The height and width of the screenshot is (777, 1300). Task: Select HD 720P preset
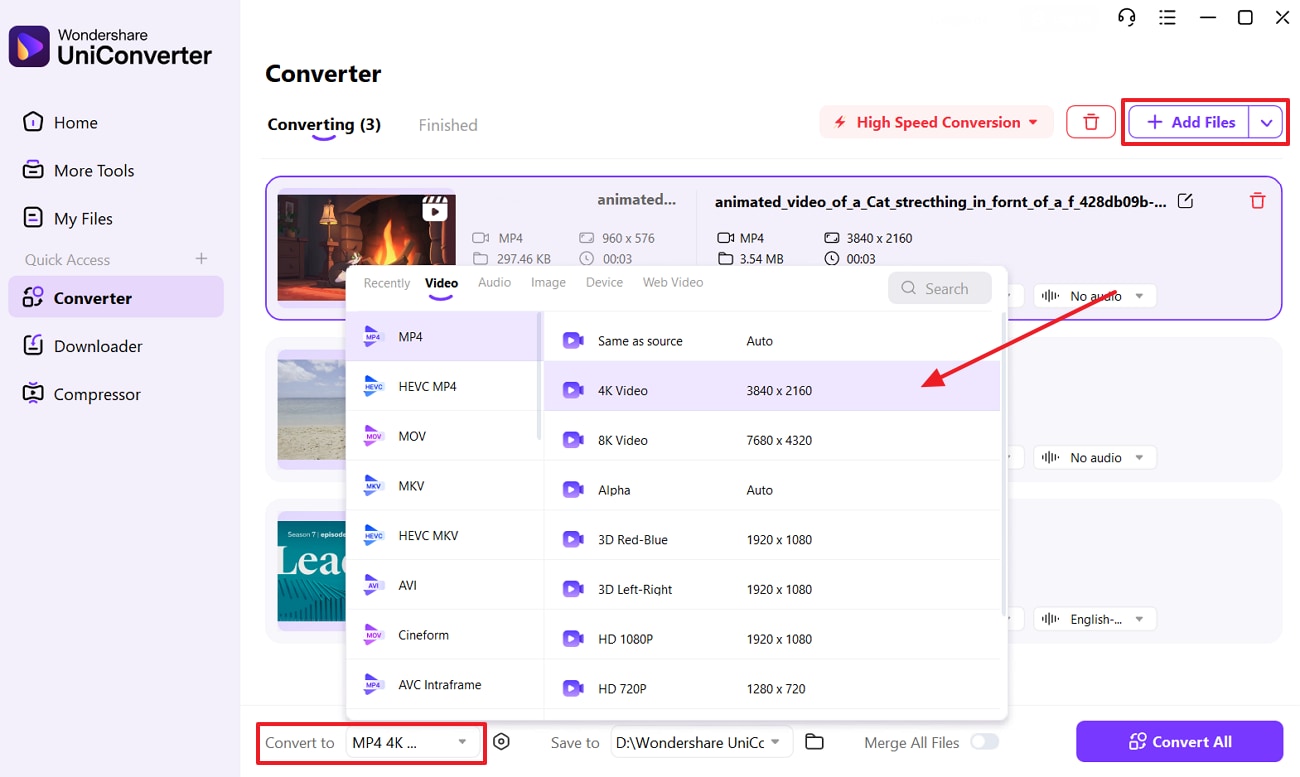click(x=772, y=688)
